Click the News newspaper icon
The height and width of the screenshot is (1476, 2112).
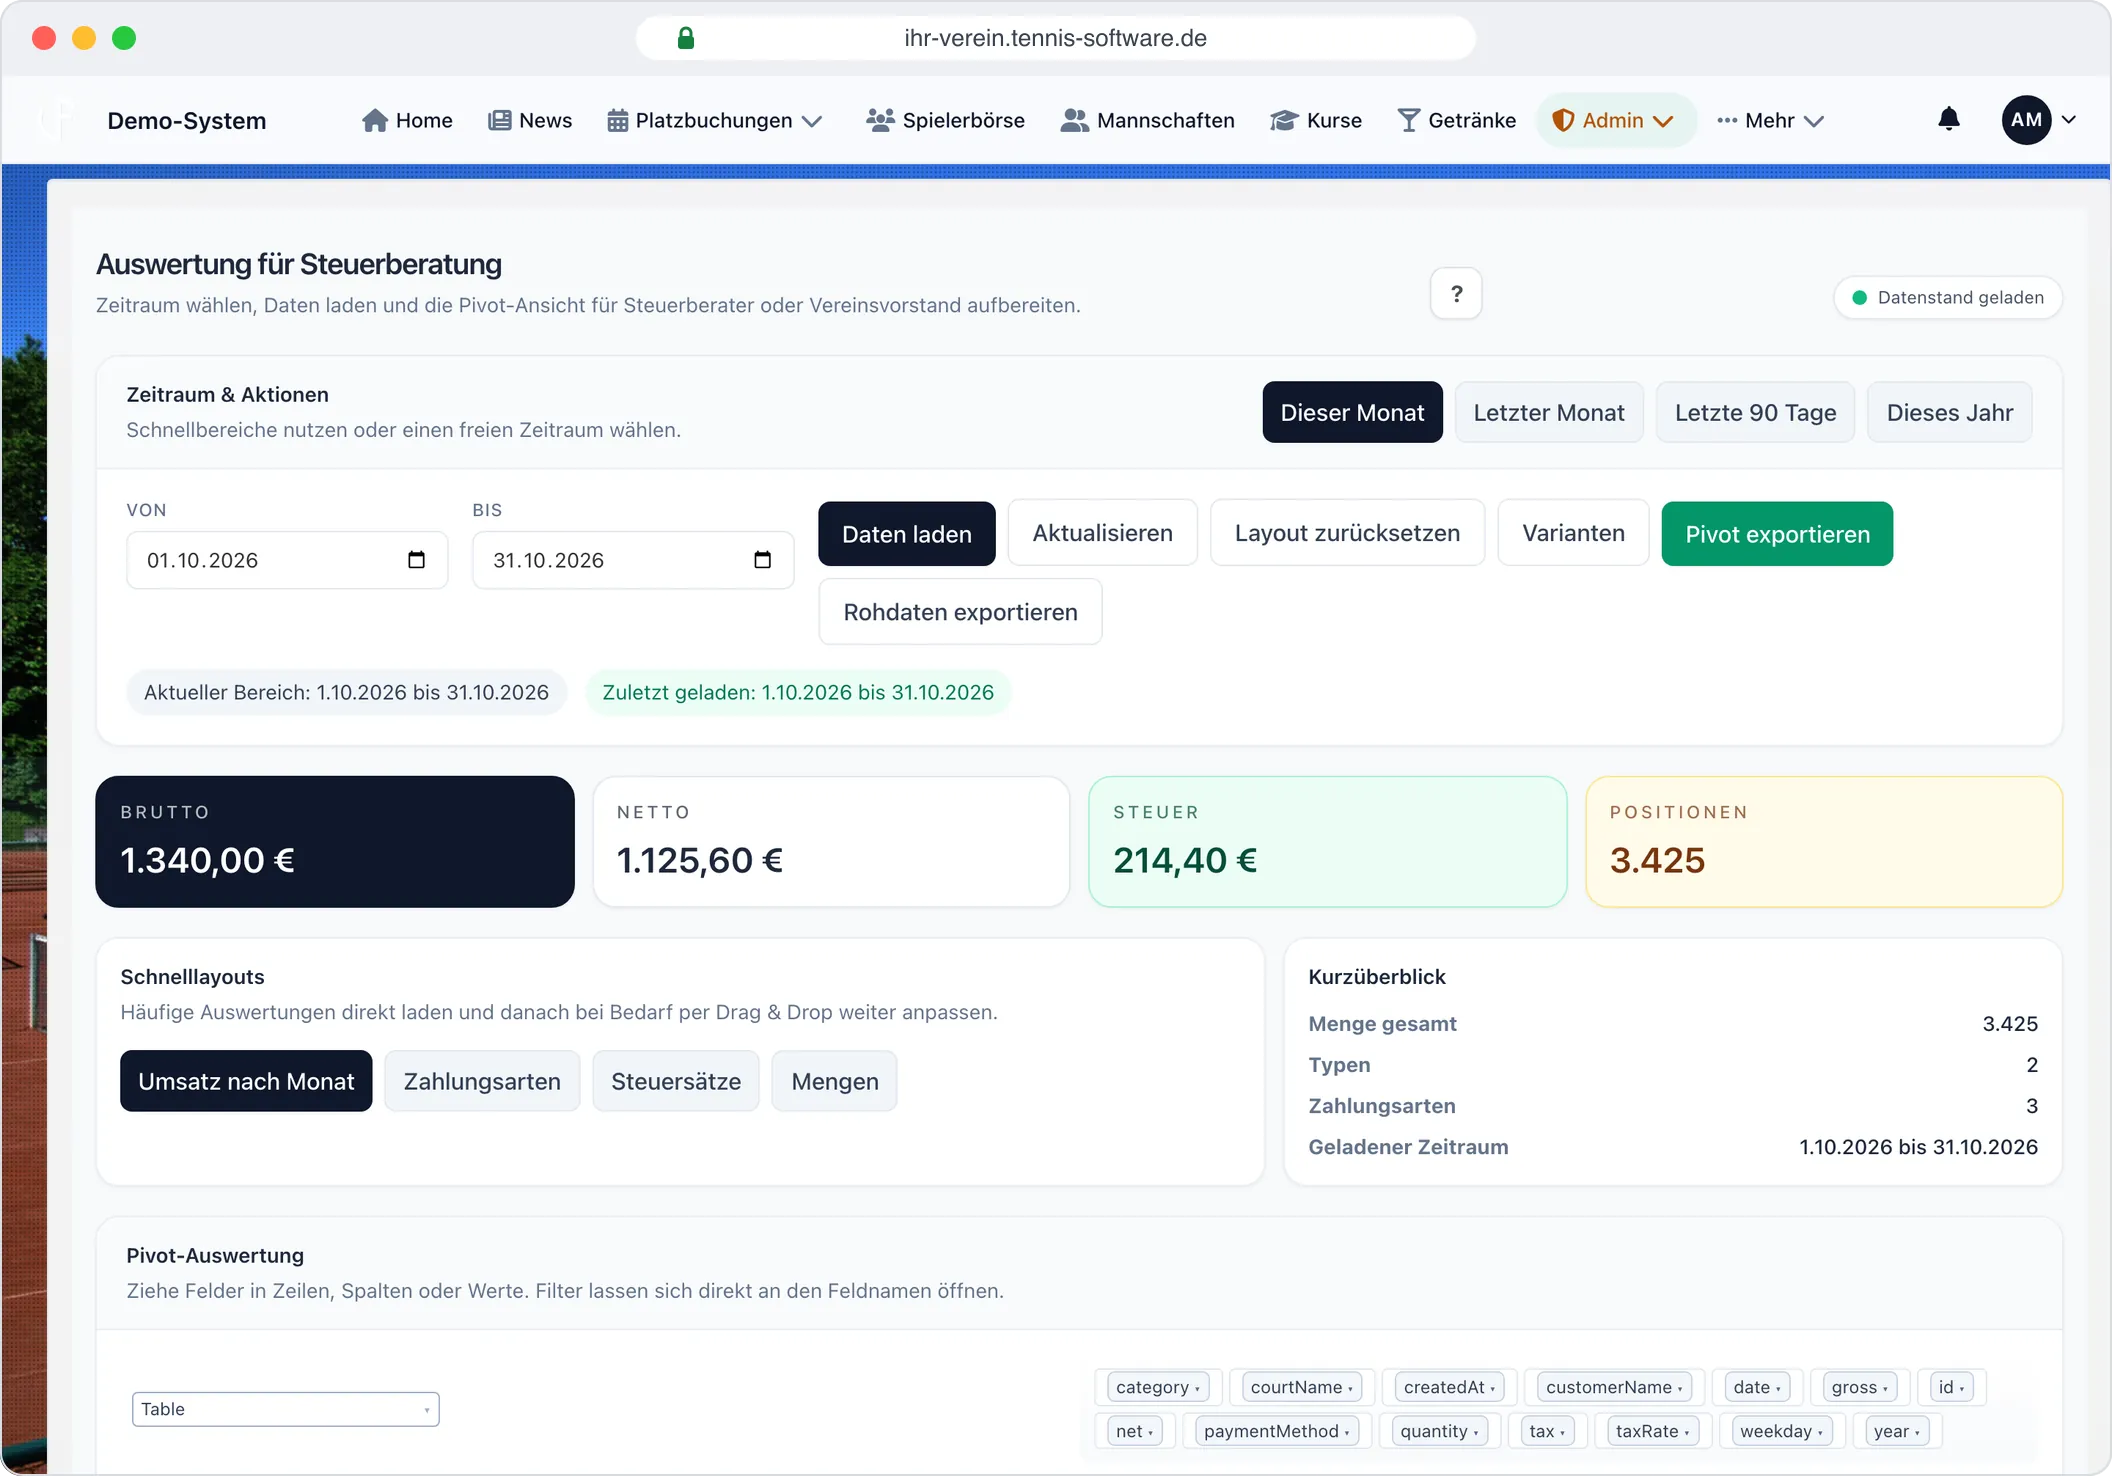pos(499,121)
